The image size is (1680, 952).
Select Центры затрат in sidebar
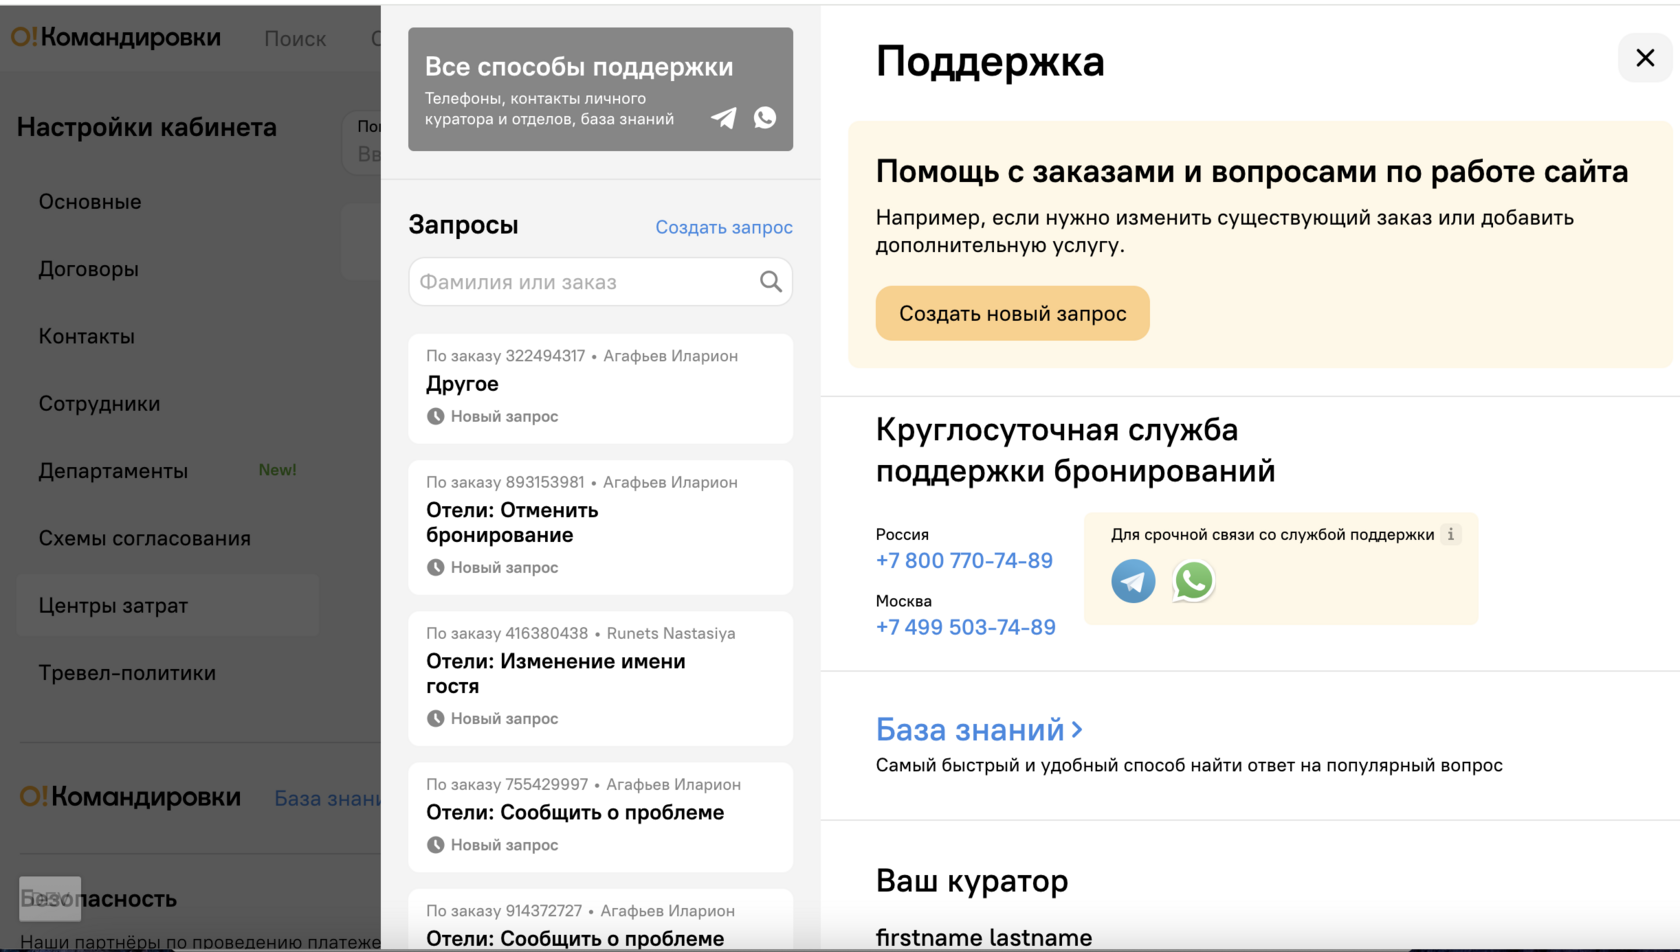pyautogui.click(x=168, y=605)
